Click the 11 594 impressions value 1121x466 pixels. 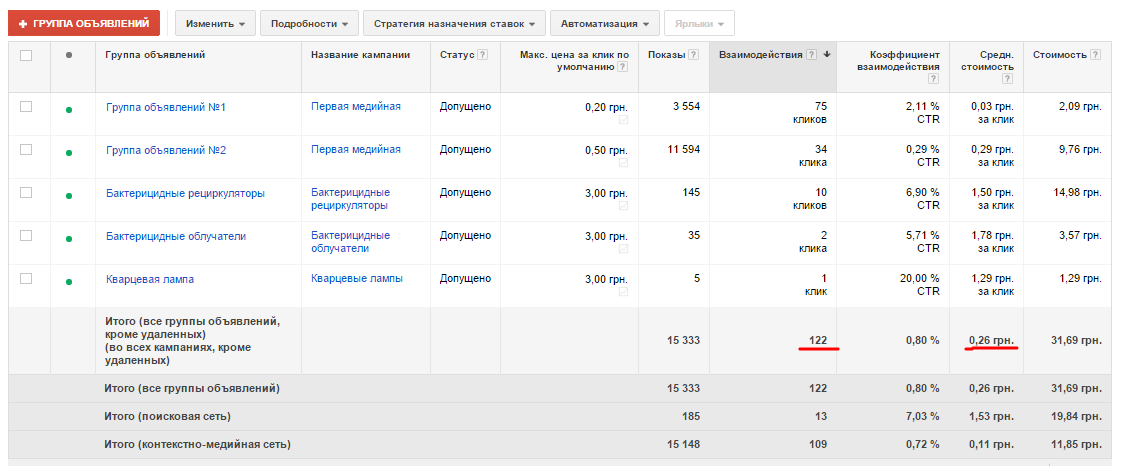point(683,149)
